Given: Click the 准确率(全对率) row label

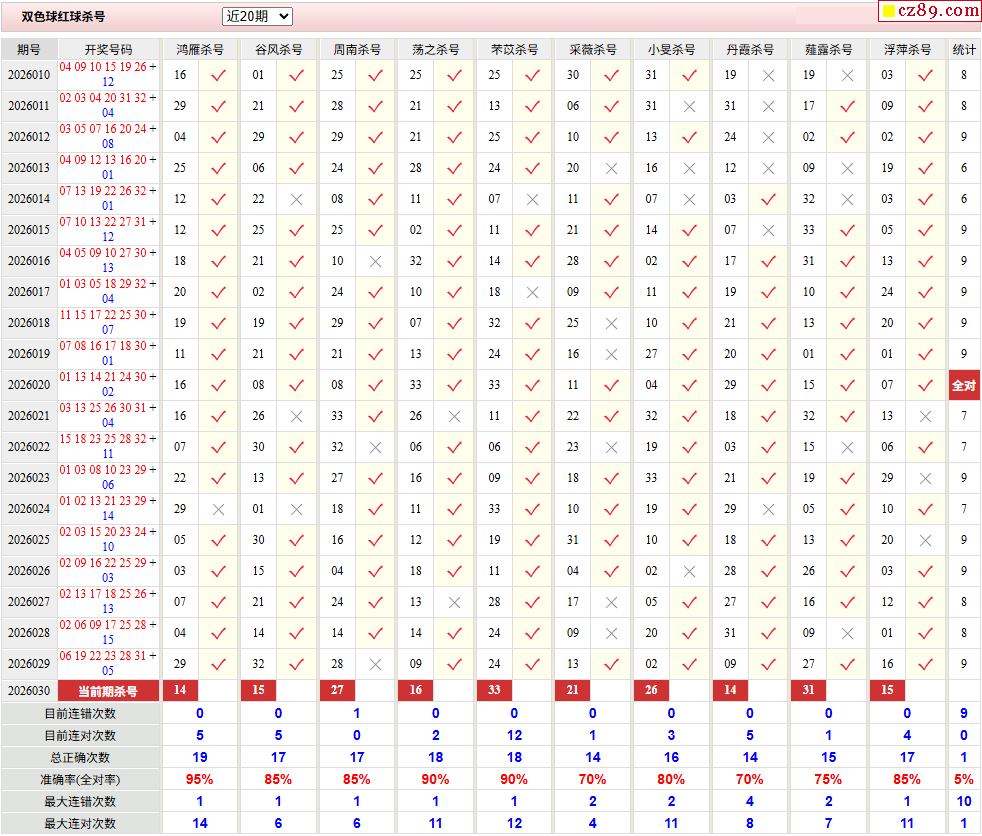Looking at the screenshot, I should (x=80, y=779).
